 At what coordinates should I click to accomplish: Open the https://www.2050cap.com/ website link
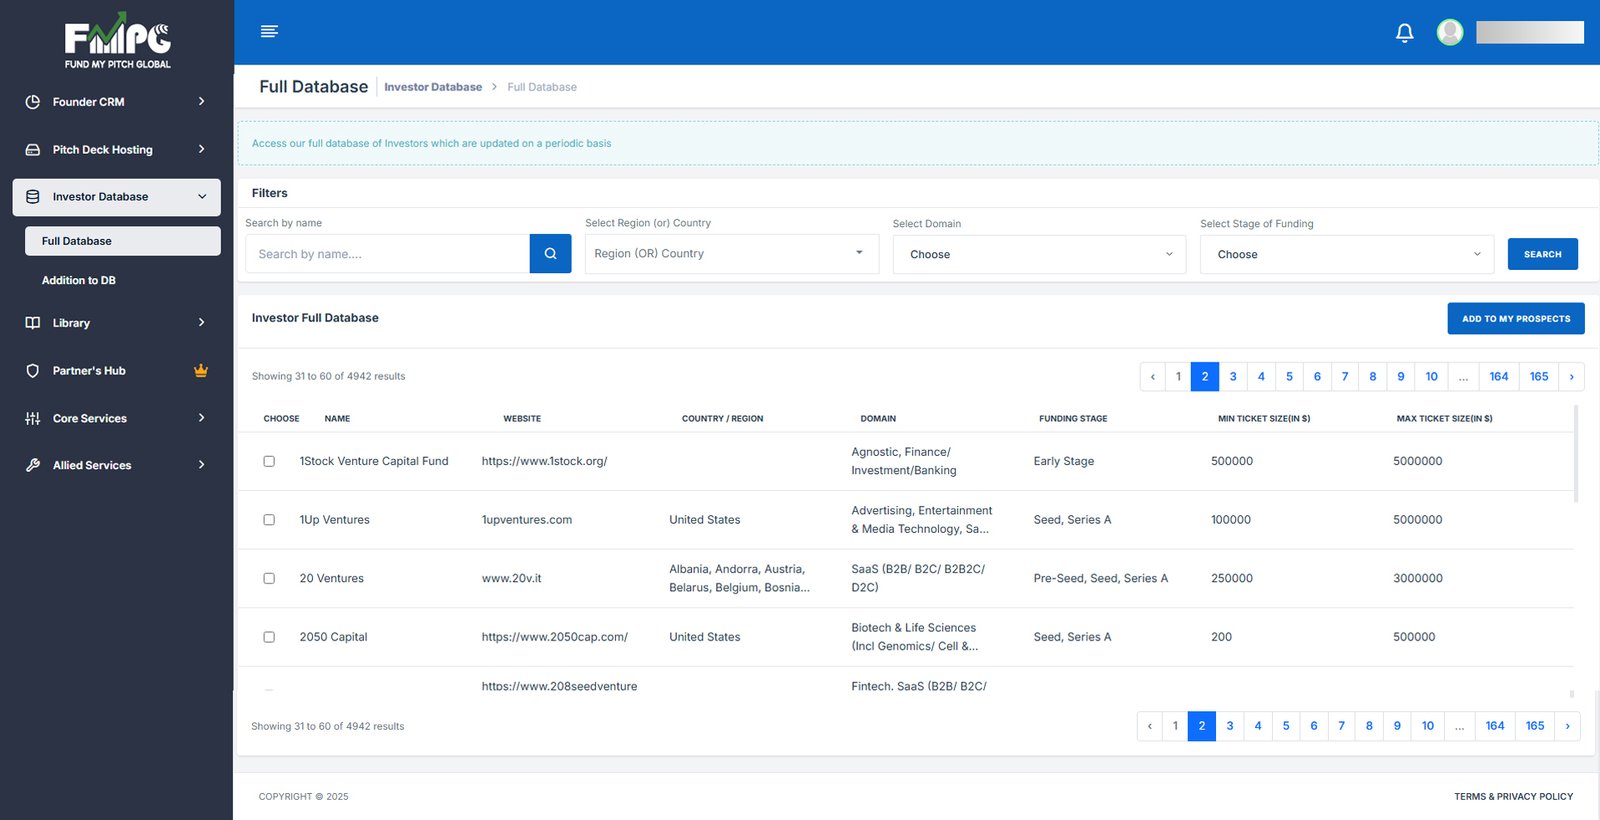coord(554,637)
